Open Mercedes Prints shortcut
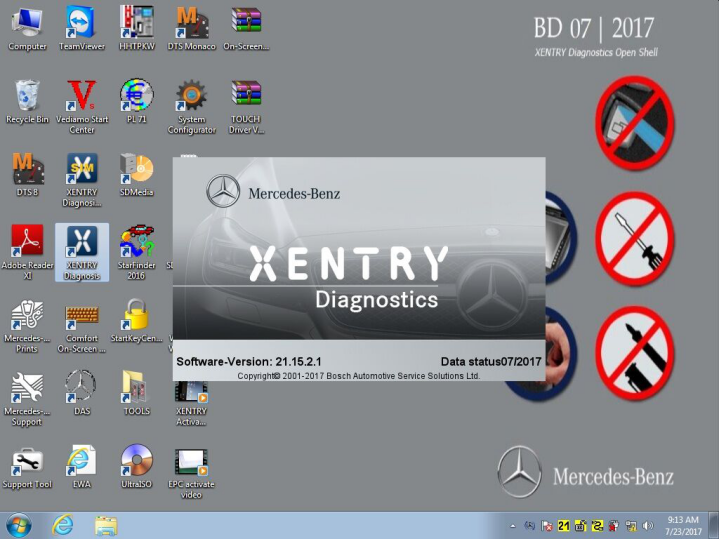Image resolution: width=719 pixels, height=539 pixels. click(27, 326)
